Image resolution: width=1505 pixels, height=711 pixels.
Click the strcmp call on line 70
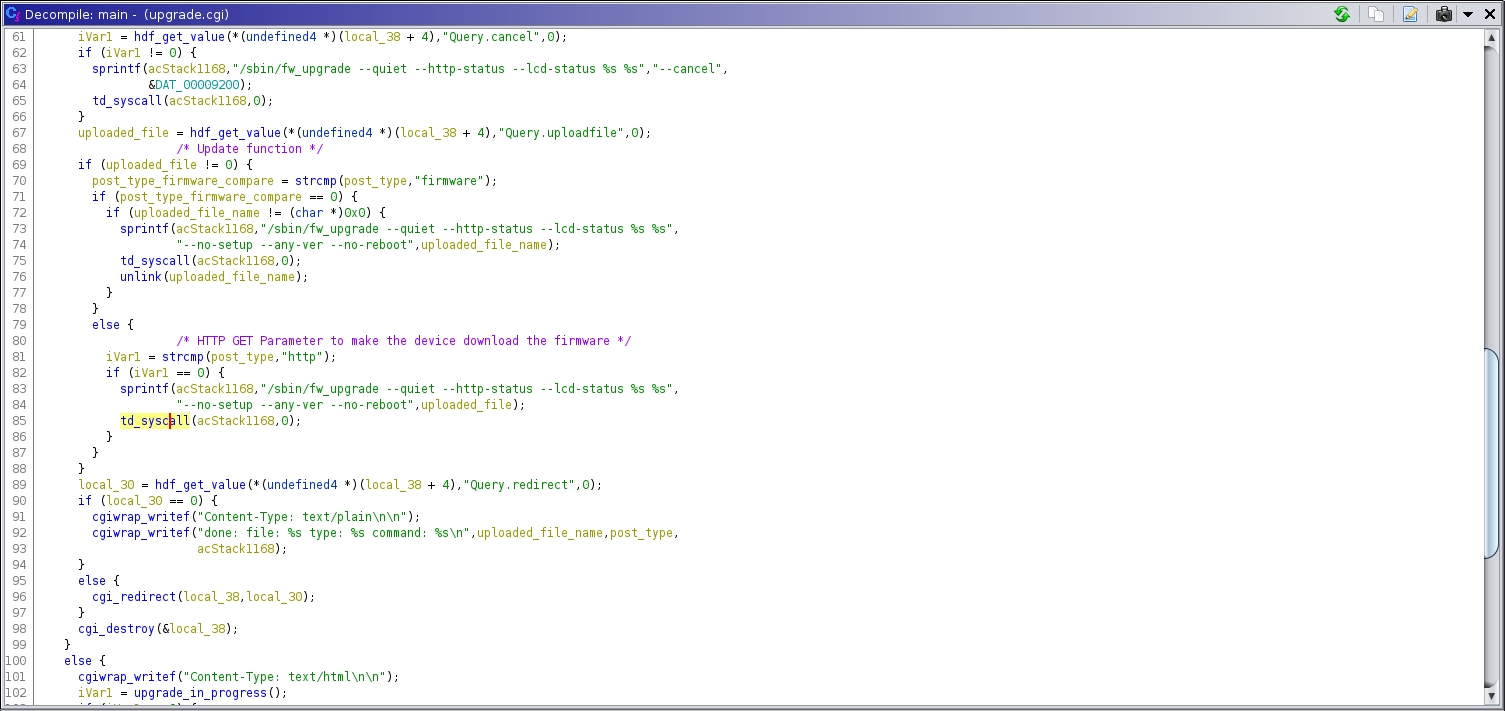(x=318, y=181)
